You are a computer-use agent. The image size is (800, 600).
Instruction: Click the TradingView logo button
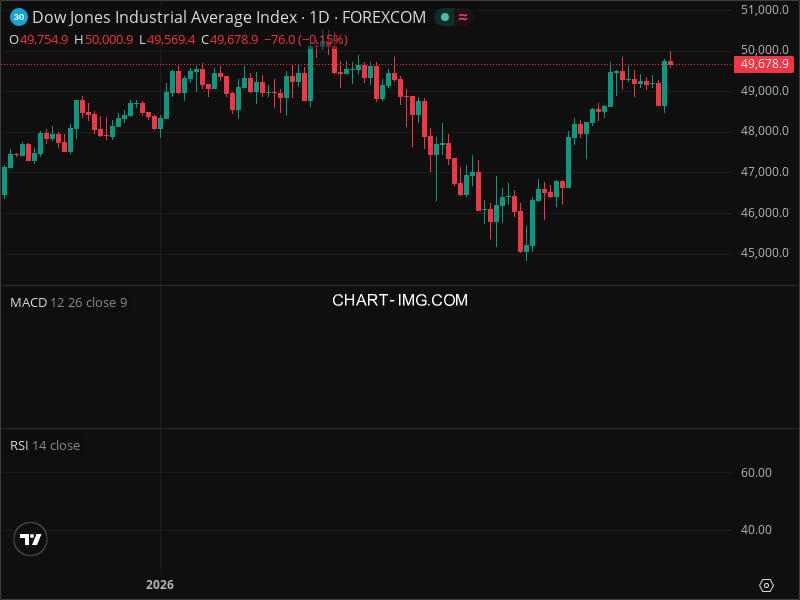31,539
